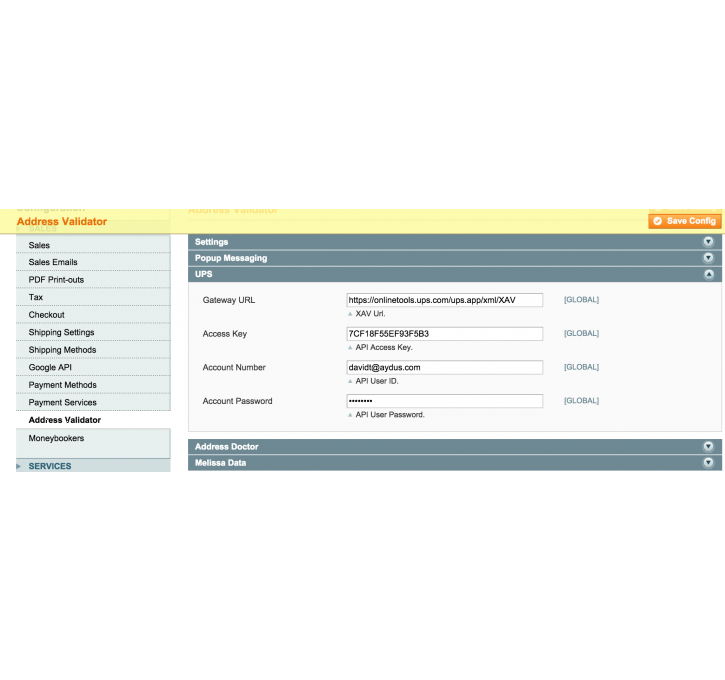Open the Google API tab
The width and height of the screenshot is (725, 680).
93,368
